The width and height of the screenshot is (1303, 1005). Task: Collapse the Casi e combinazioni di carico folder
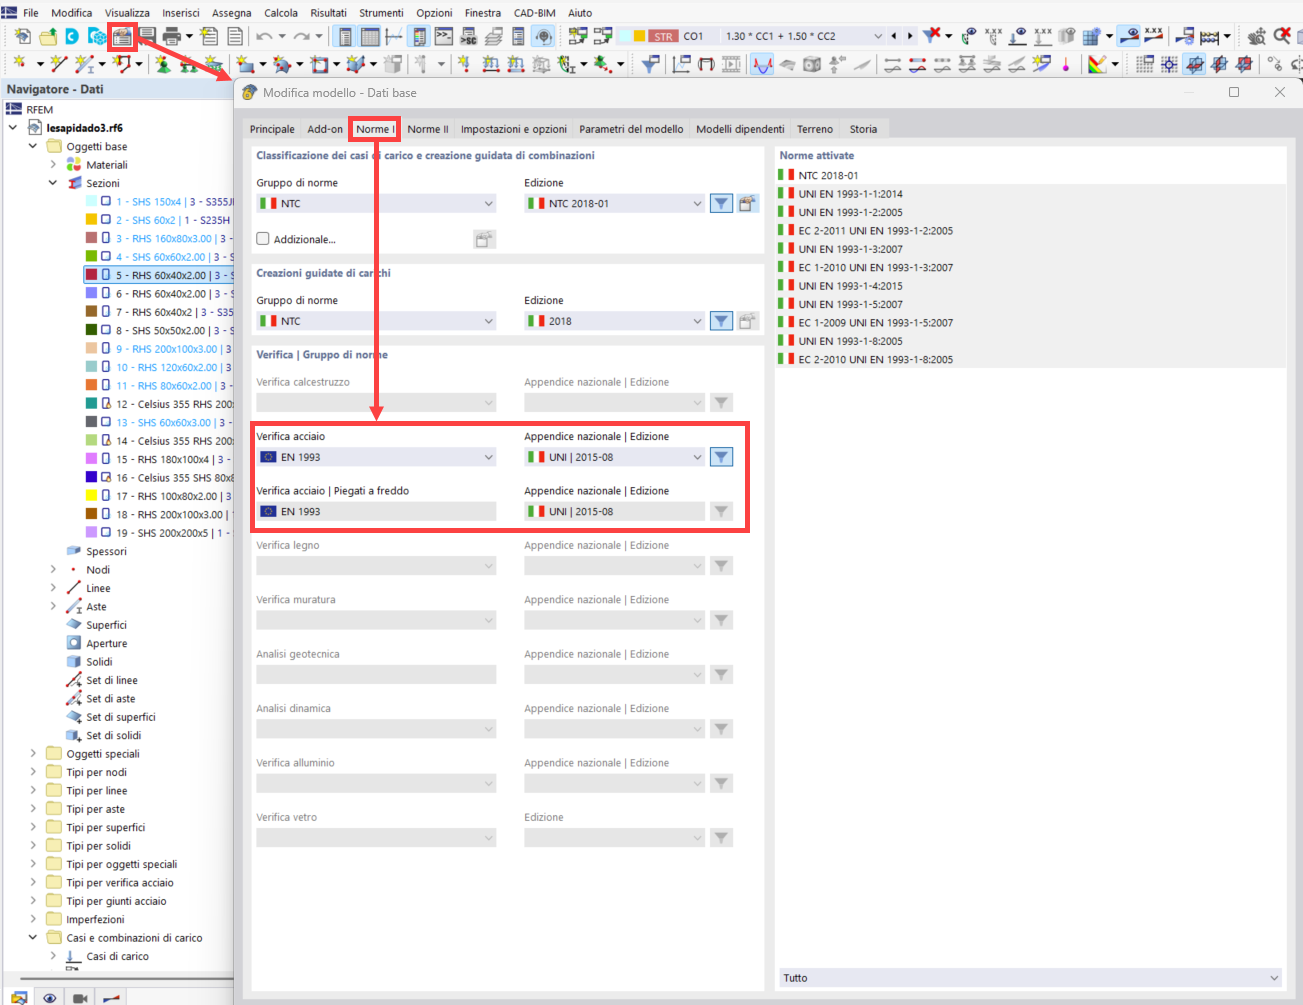33,938
